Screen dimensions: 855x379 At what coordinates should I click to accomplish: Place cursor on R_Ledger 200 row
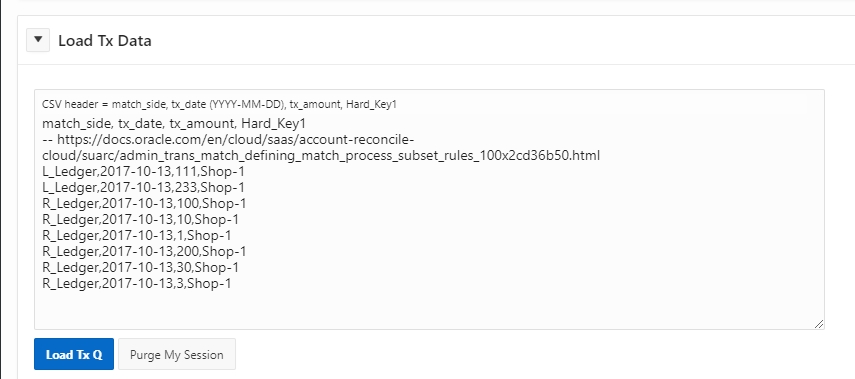[x=144, y=251]
